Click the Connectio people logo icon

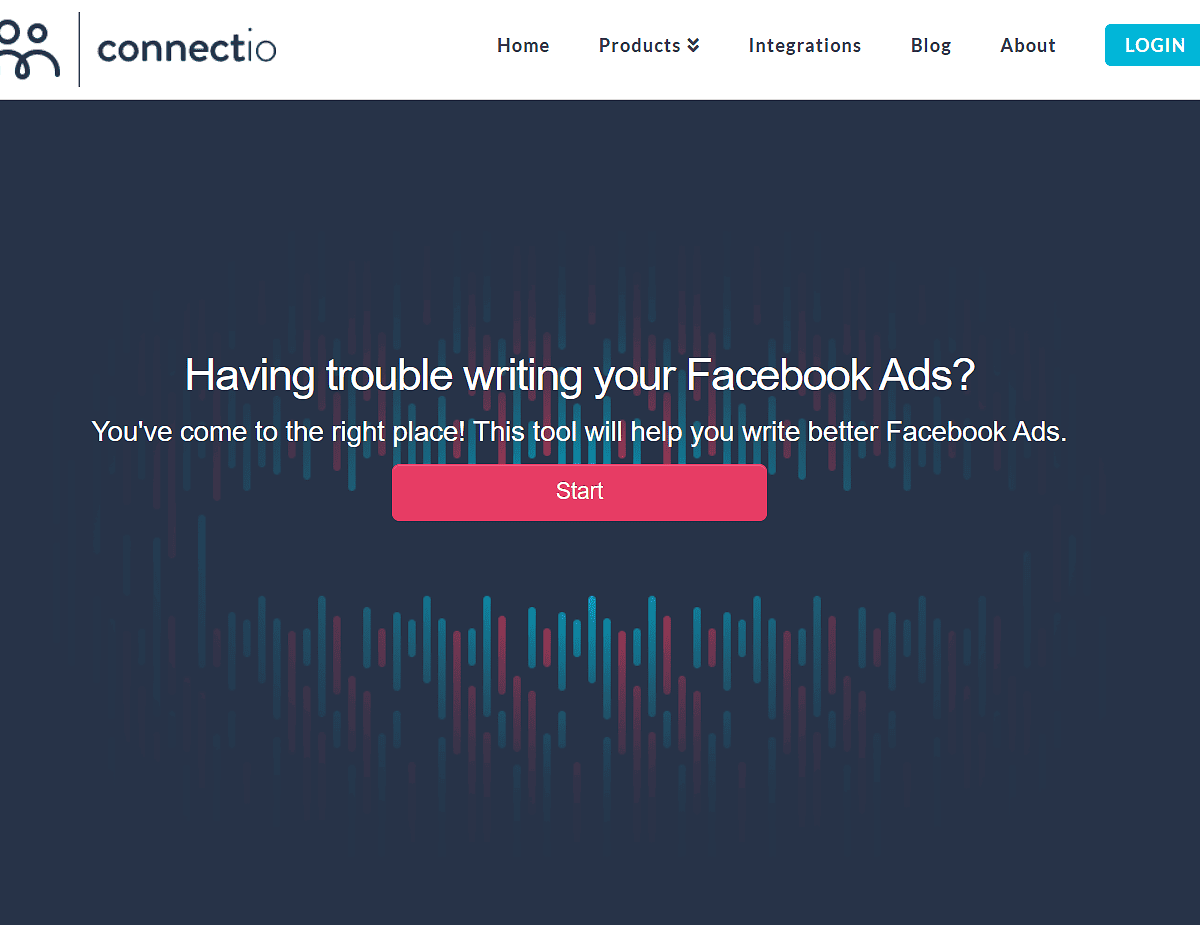pos(30,47)
